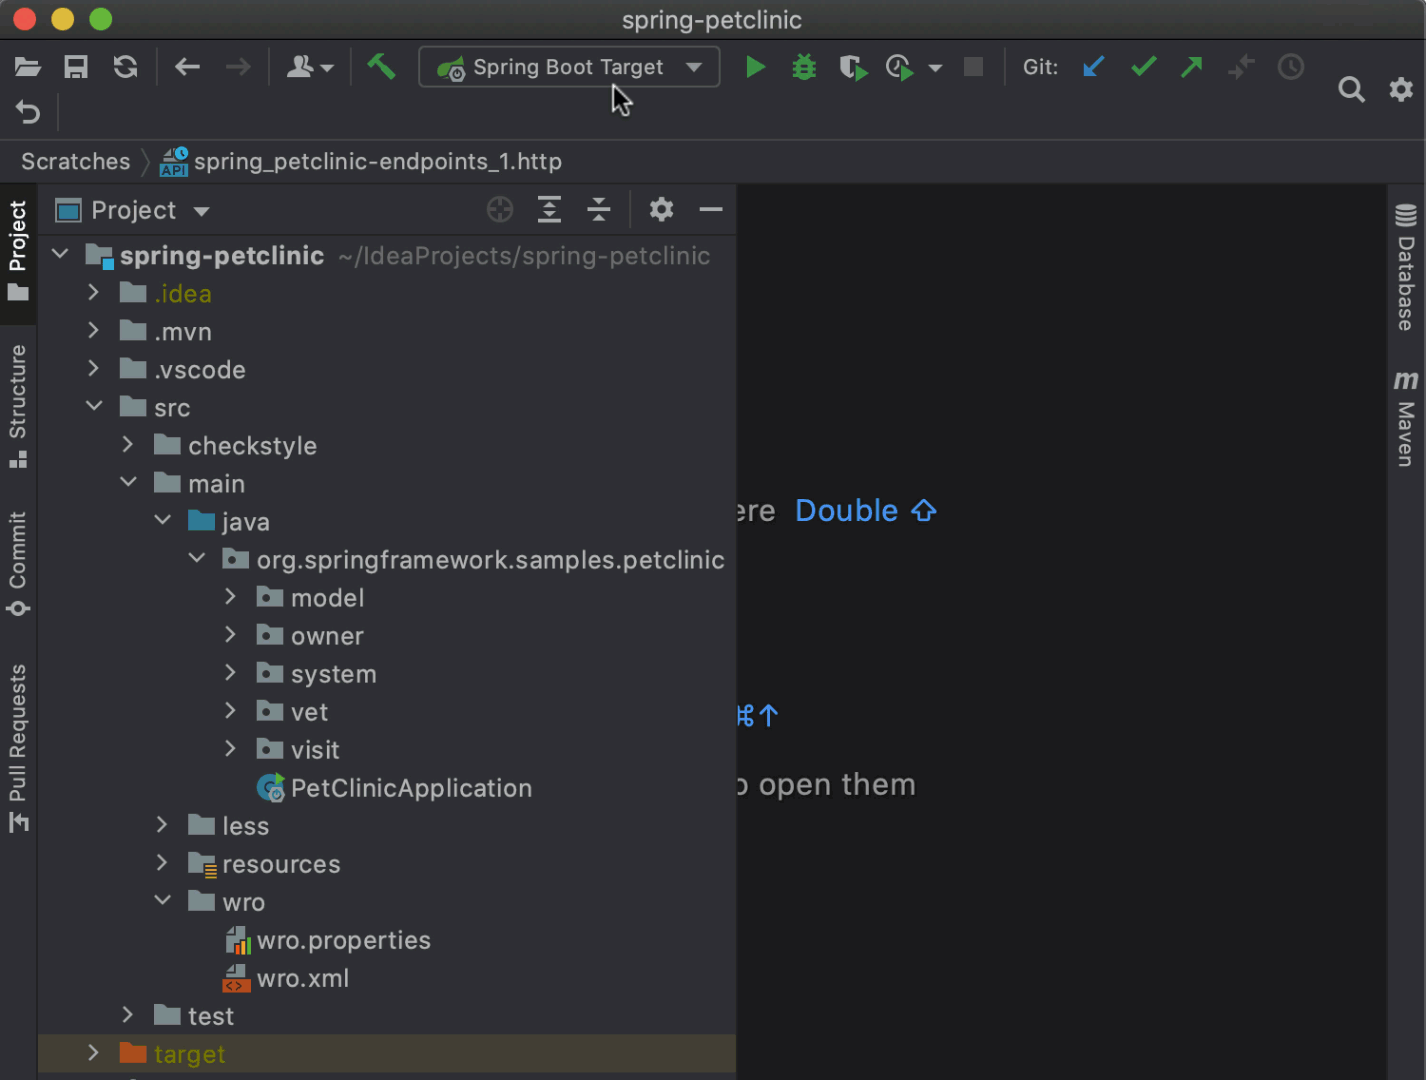Screen dimensions: 1426x1080
Task: Push changes with the green Git arrow
Action: click(x=1191, y=67)
